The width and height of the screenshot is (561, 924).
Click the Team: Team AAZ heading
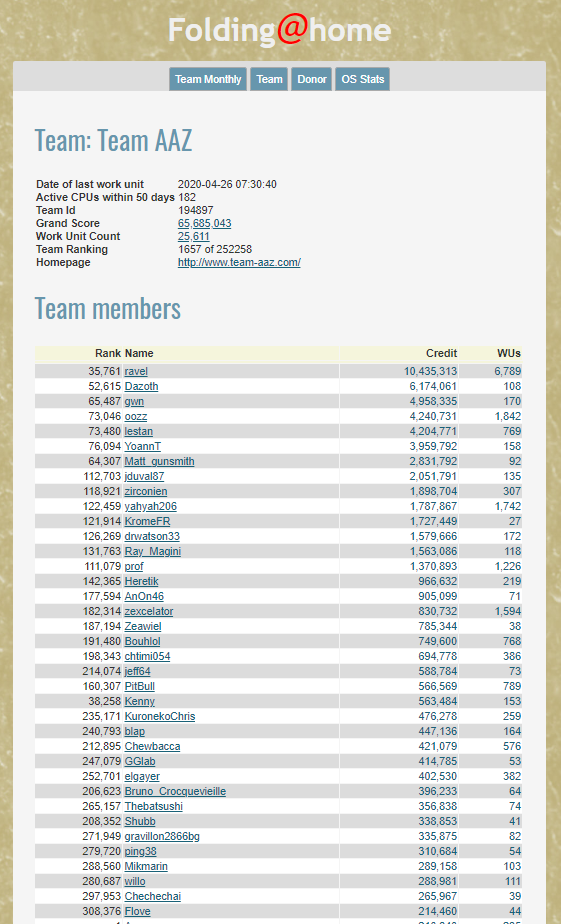click(x=113, y=141)
